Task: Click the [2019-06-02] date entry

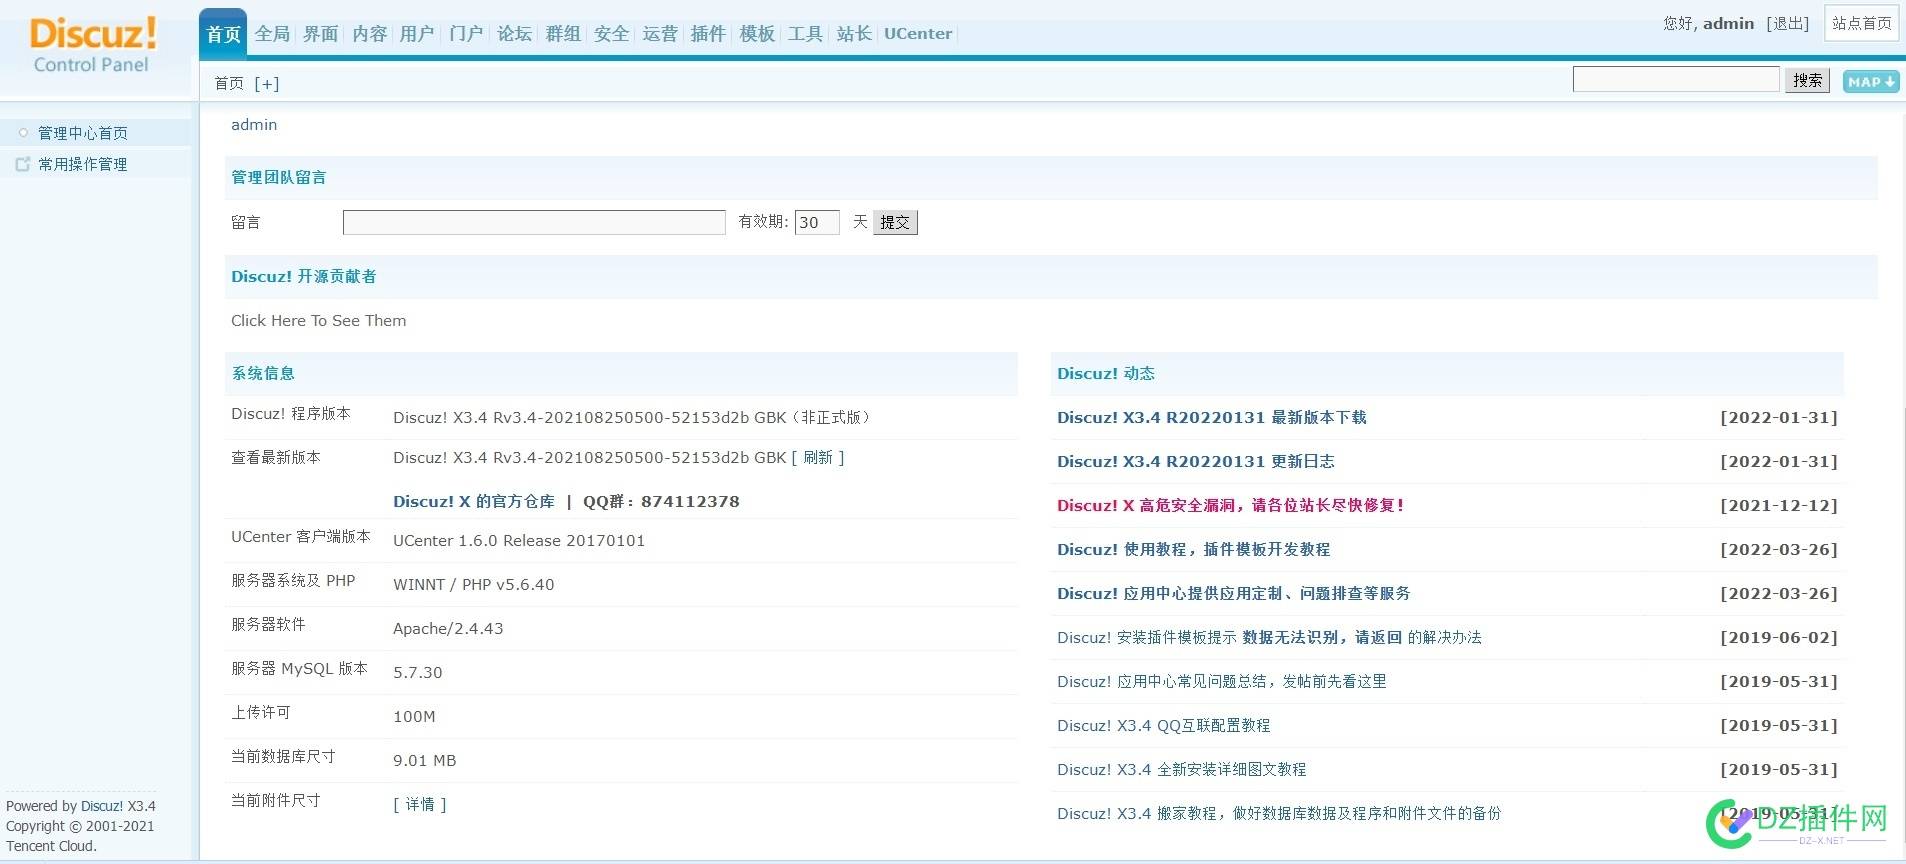Action: coord(1779,638)
